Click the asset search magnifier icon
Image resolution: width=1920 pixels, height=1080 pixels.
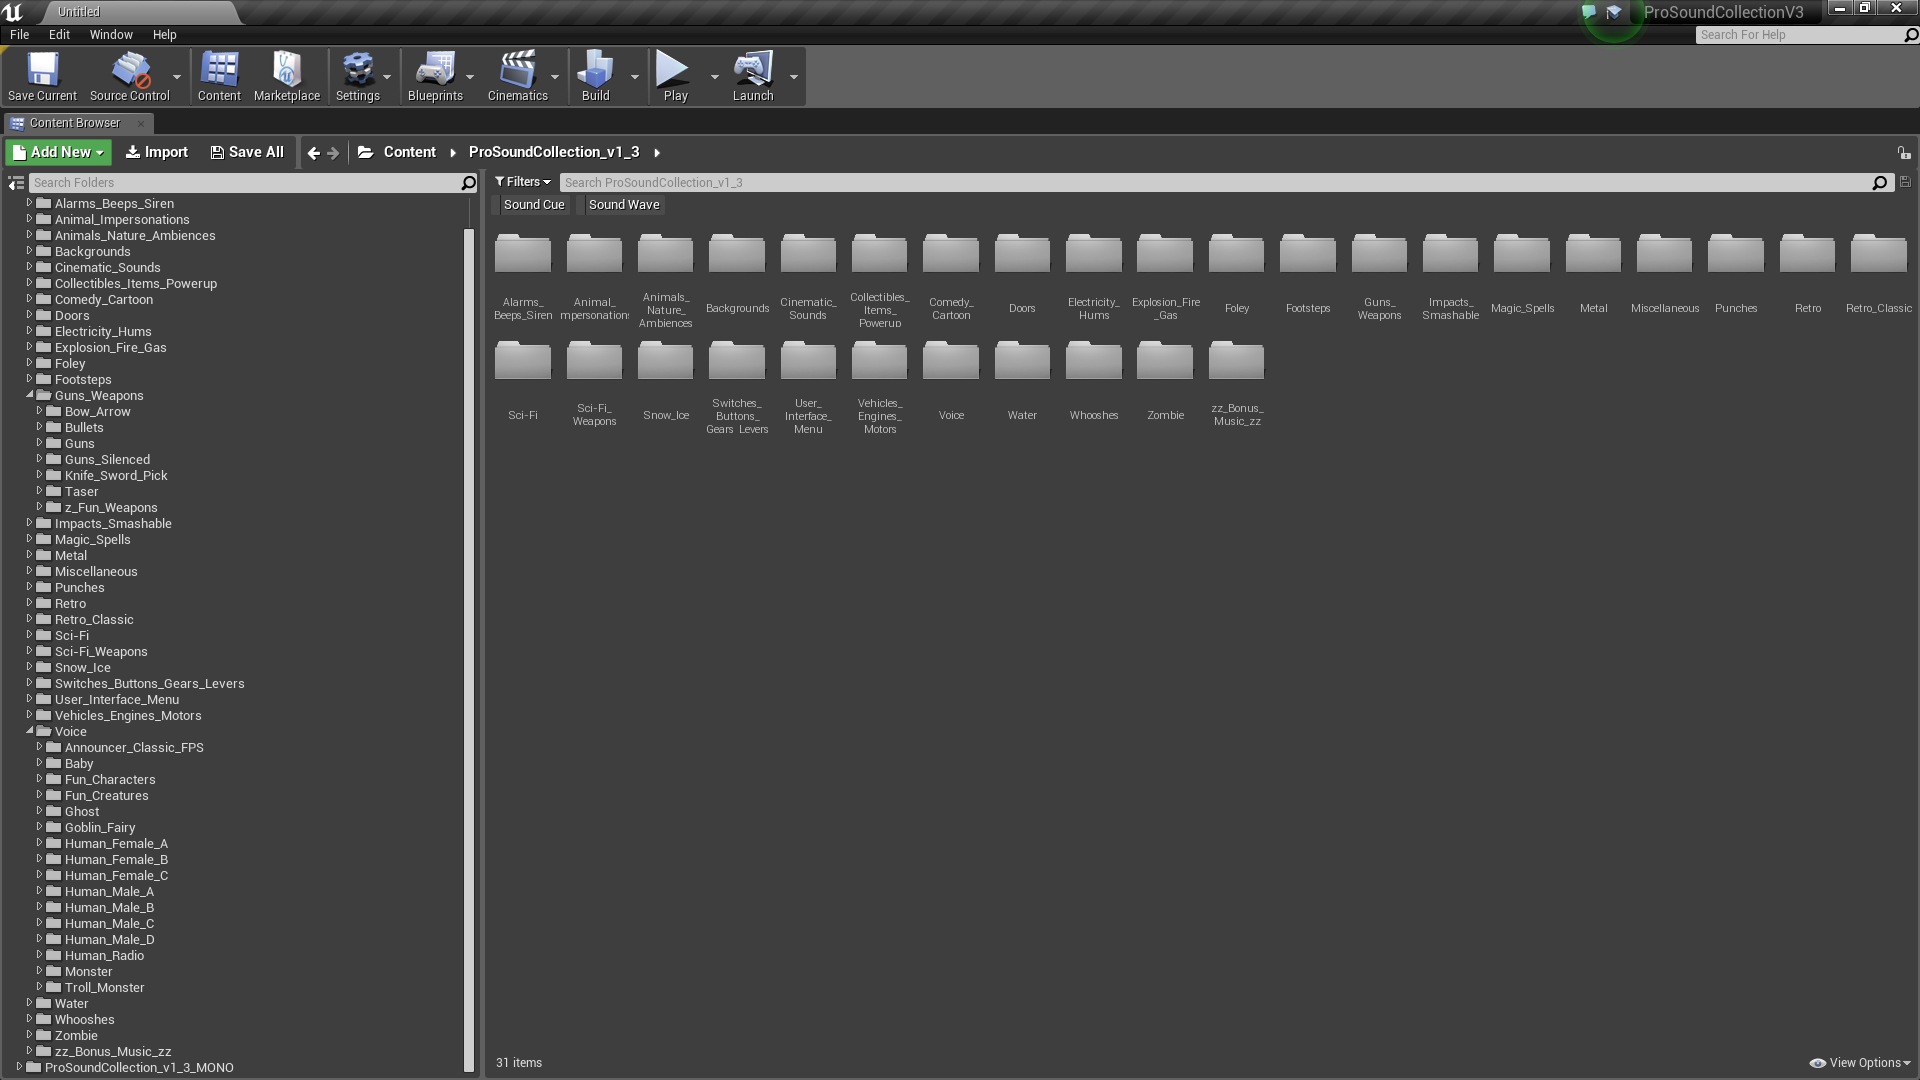click(1880, 183)
